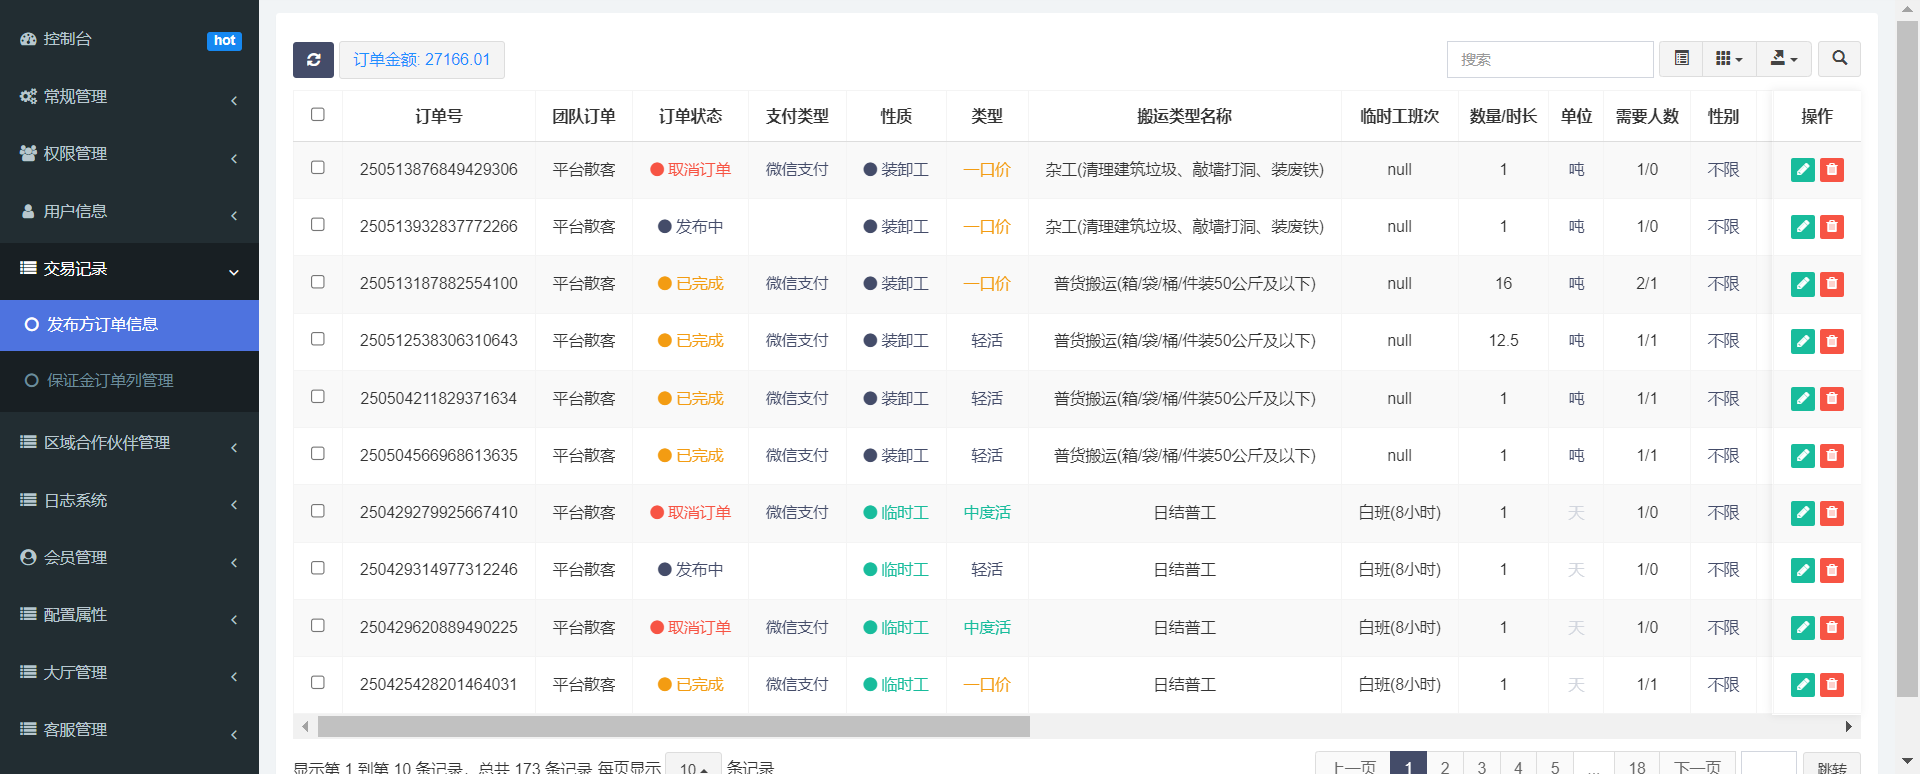The image size is (1920, 774).
Task: Check the select-all header checkbox
Action: (x=318, y=114)
